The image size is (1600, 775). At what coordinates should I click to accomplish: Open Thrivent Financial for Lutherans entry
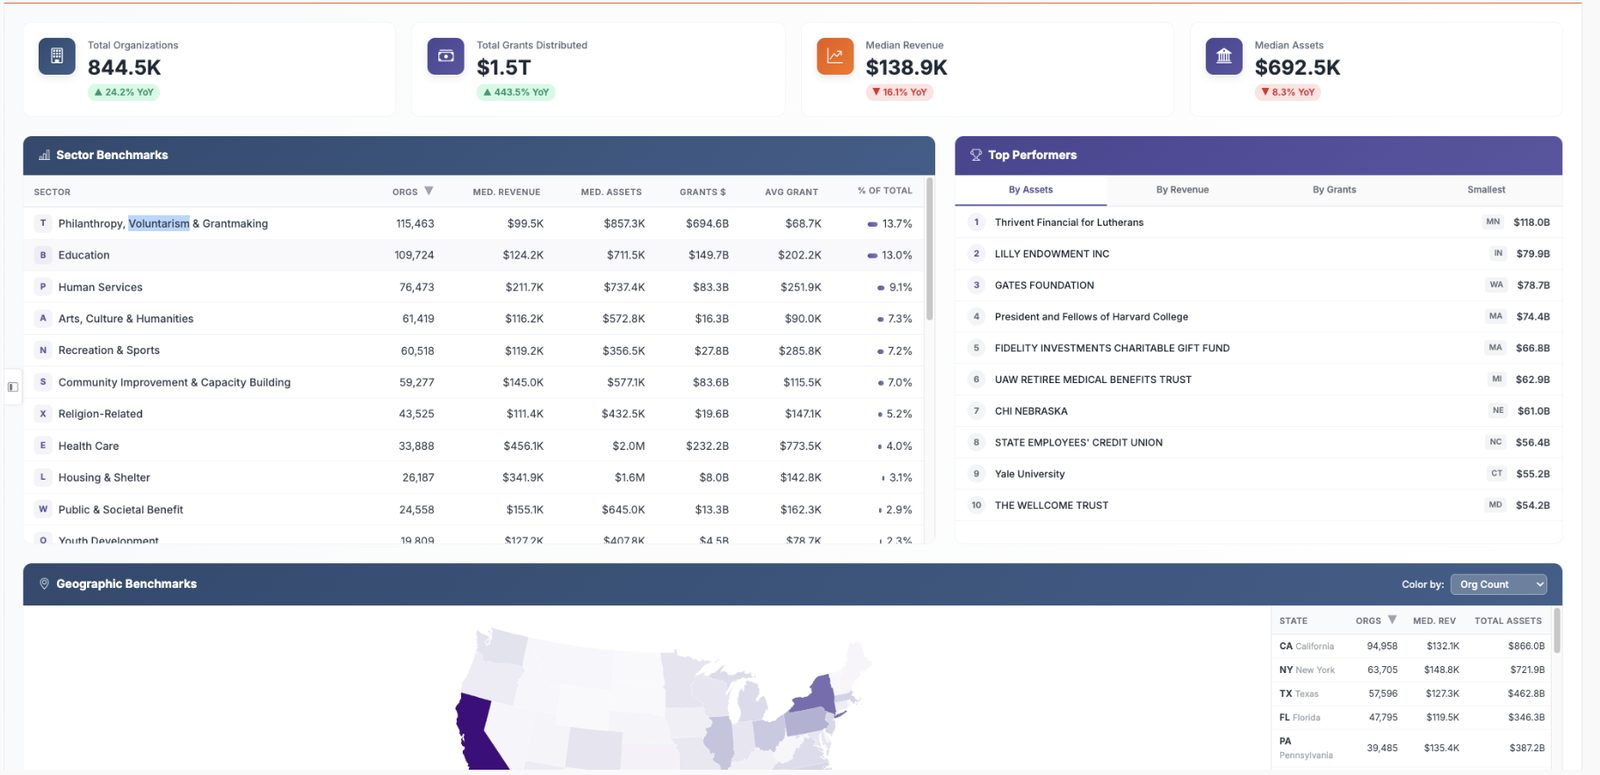click(1069, 222)
